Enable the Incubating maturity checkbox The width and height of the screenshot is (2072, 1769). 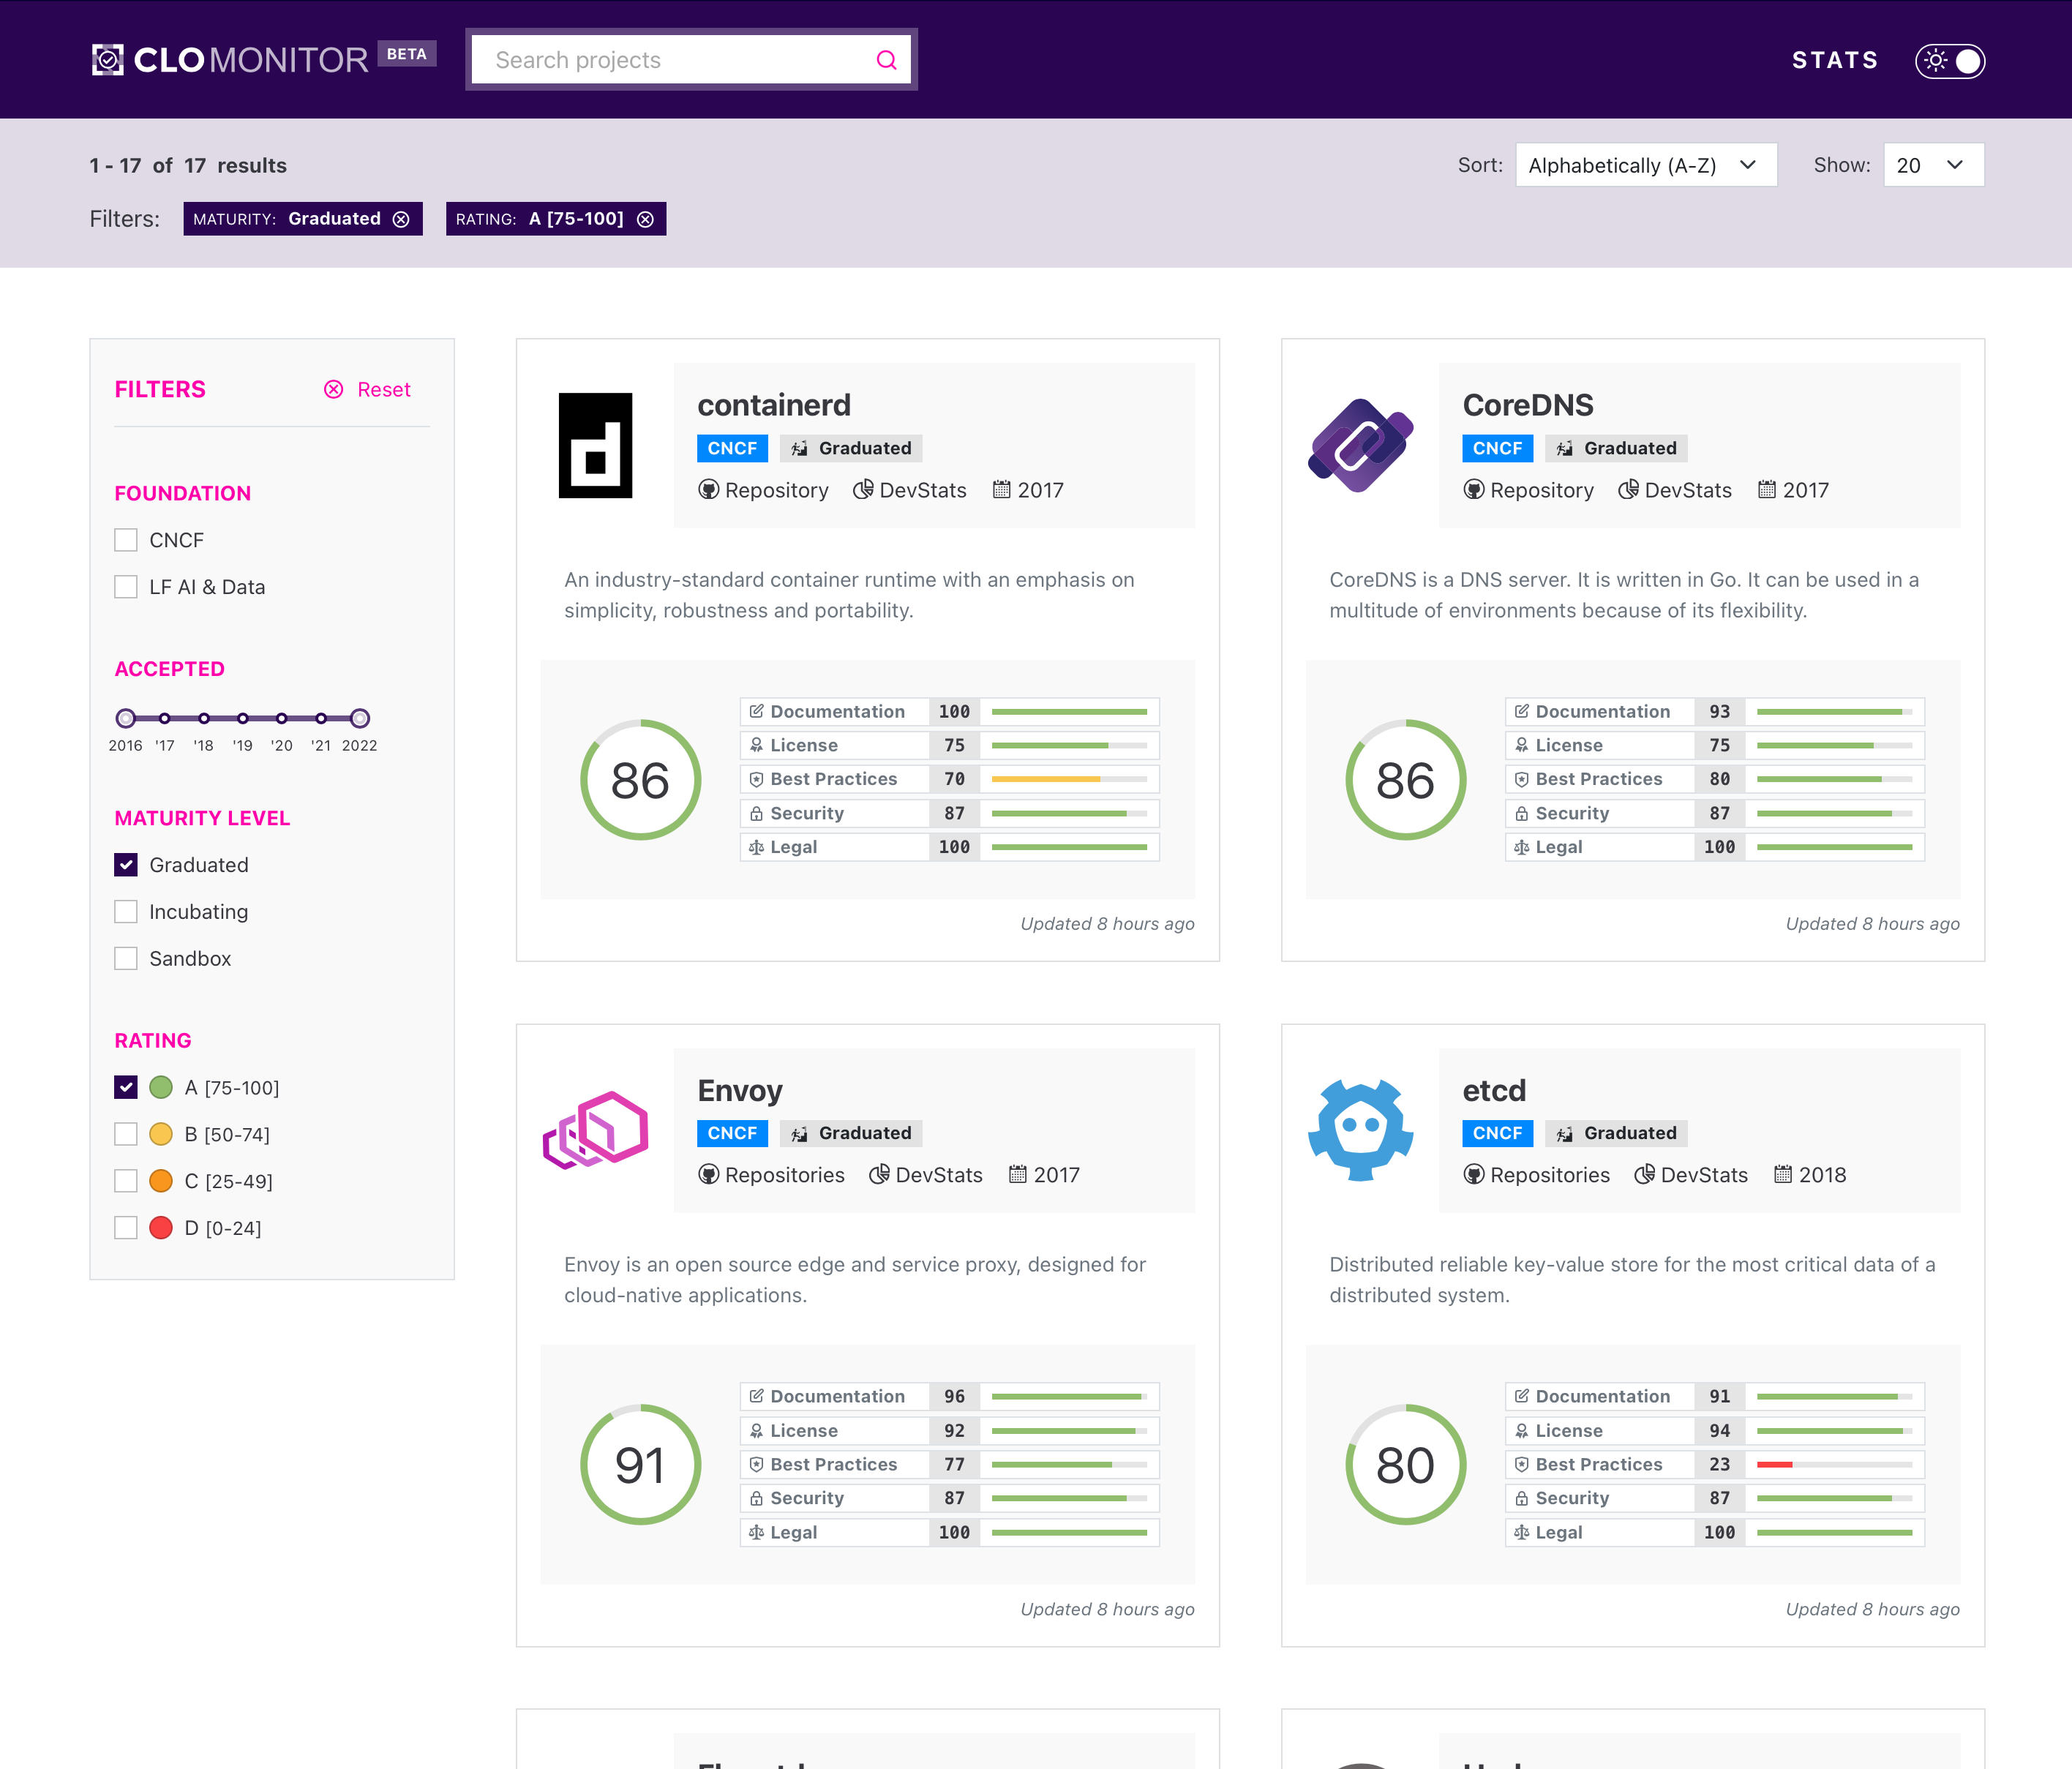coord(126,912)
